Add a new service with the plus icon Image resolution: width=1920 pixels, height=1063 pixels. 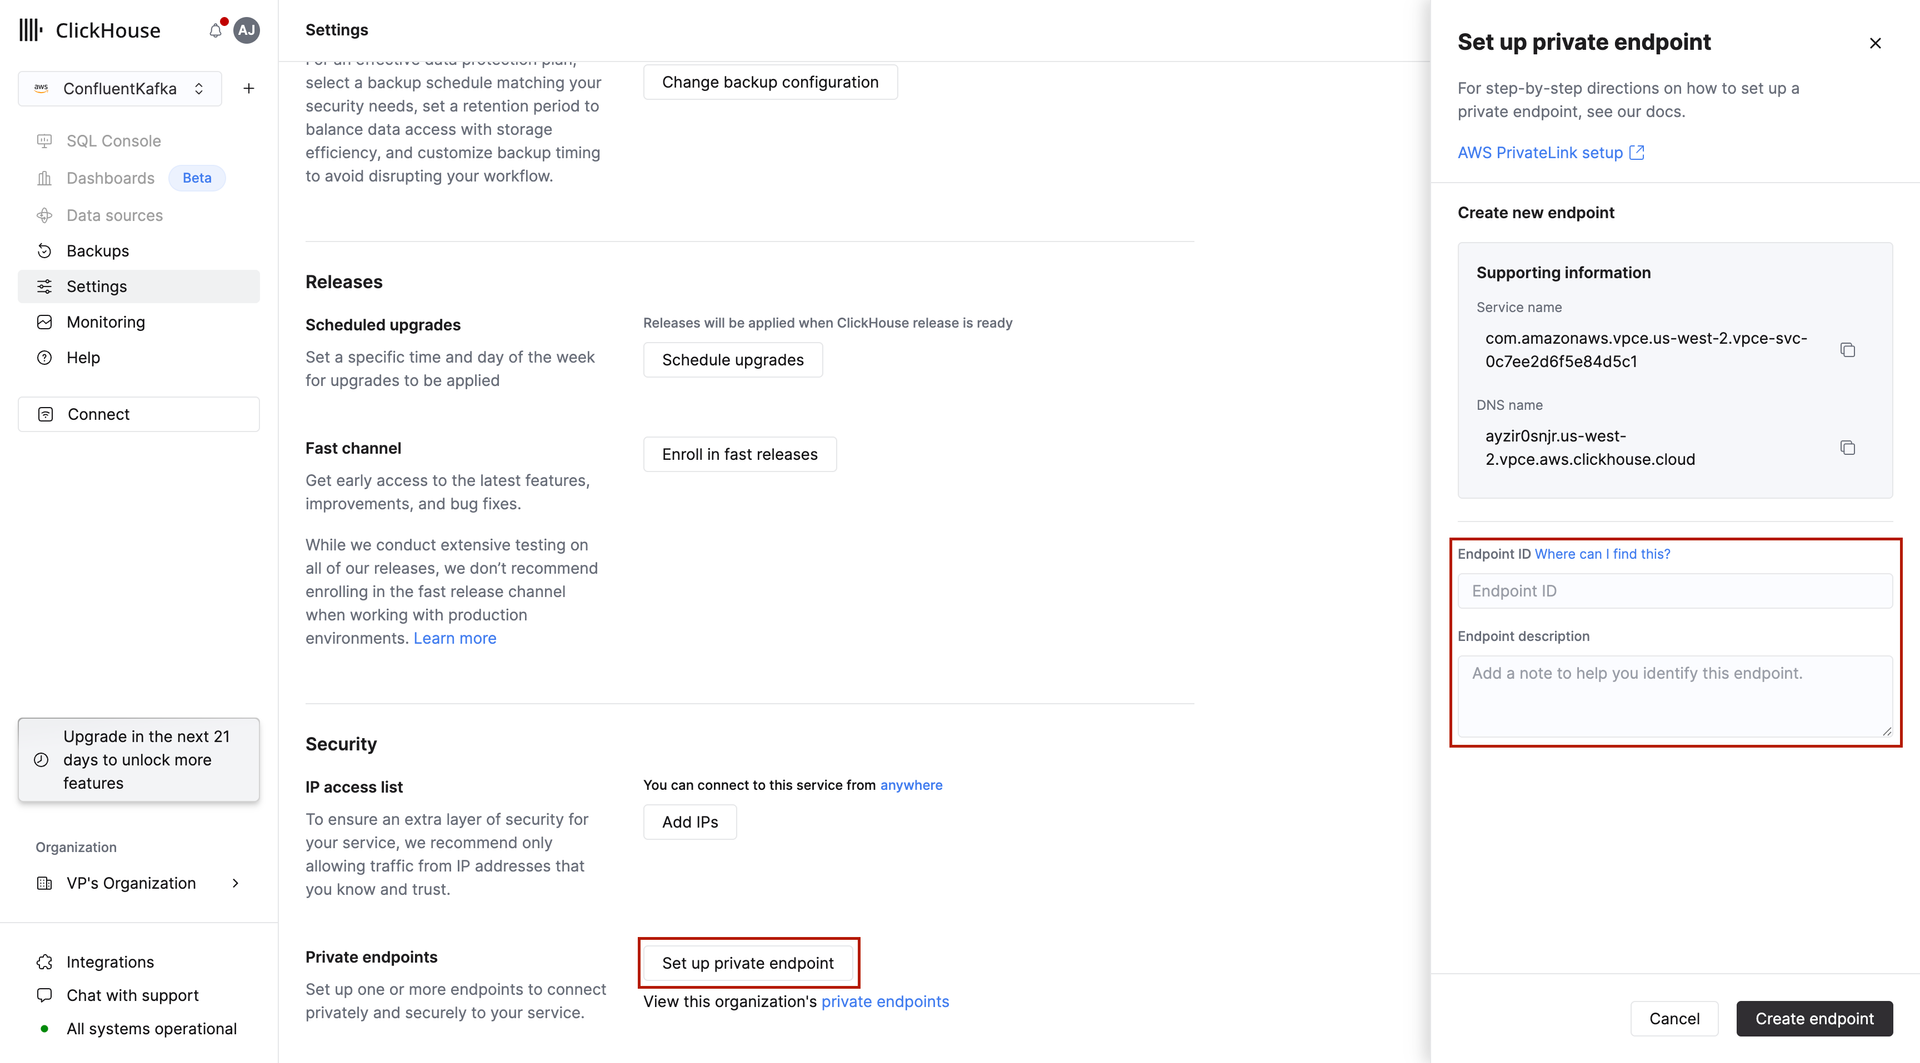[x=248, y=88]
